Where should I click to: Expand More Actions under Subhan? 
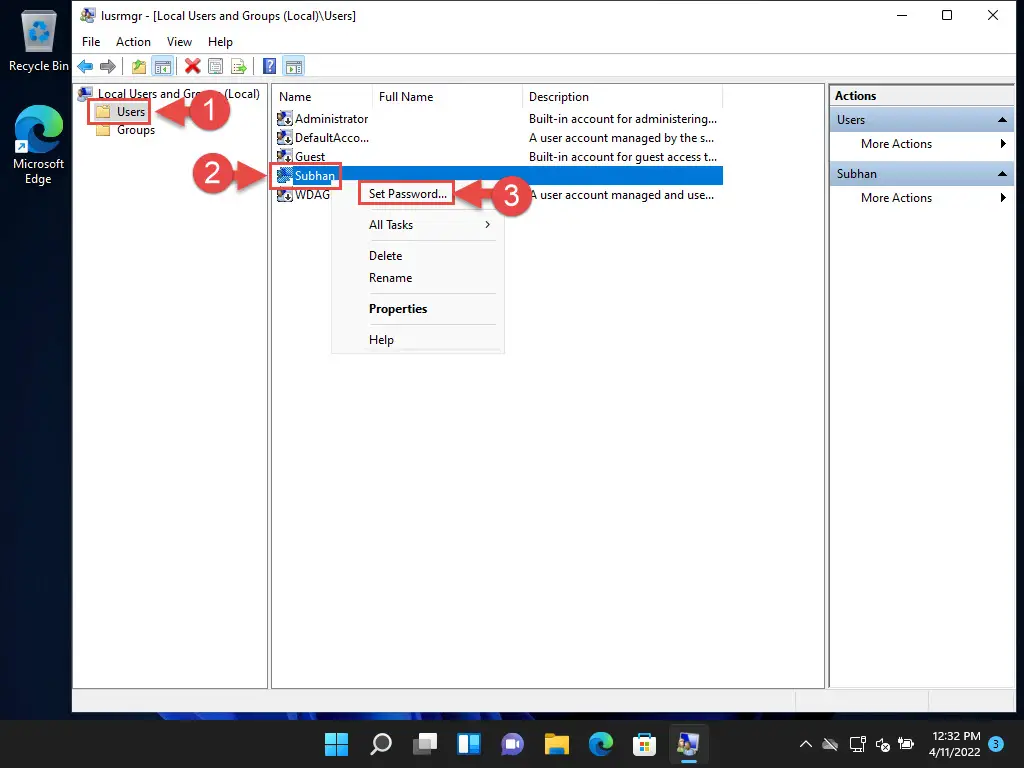(896, 198)
